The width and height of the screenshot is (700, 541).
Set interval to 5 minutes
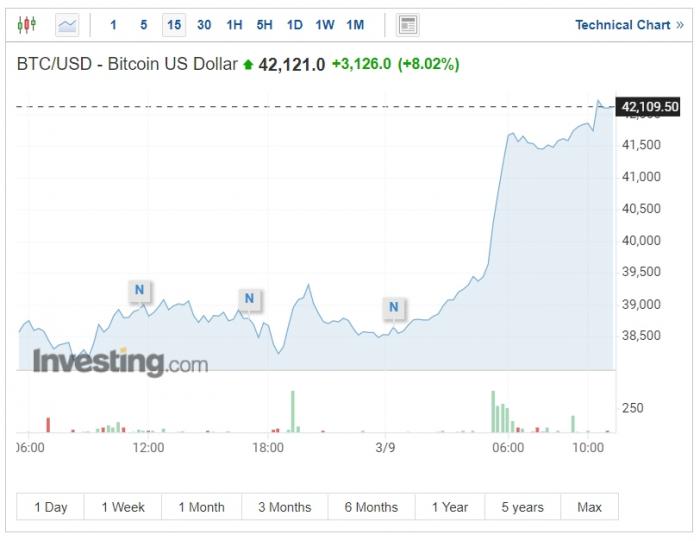click(144, 25)
